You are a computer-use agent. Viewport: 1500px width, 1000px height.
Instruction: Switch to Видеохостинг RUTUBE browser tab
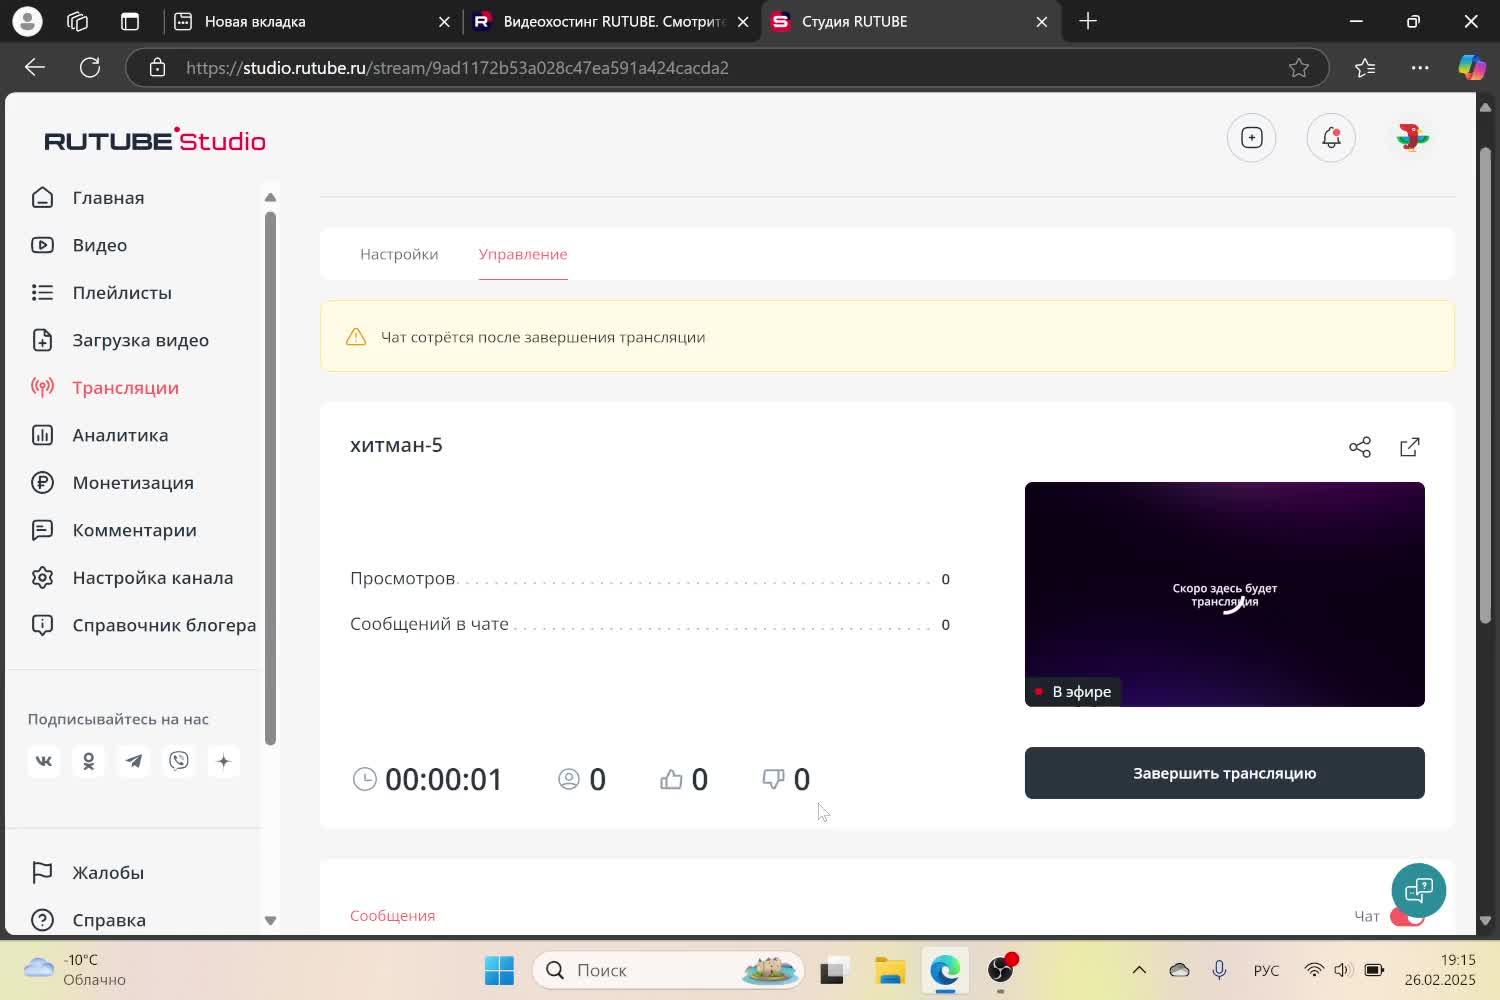[x=611, y=21]
